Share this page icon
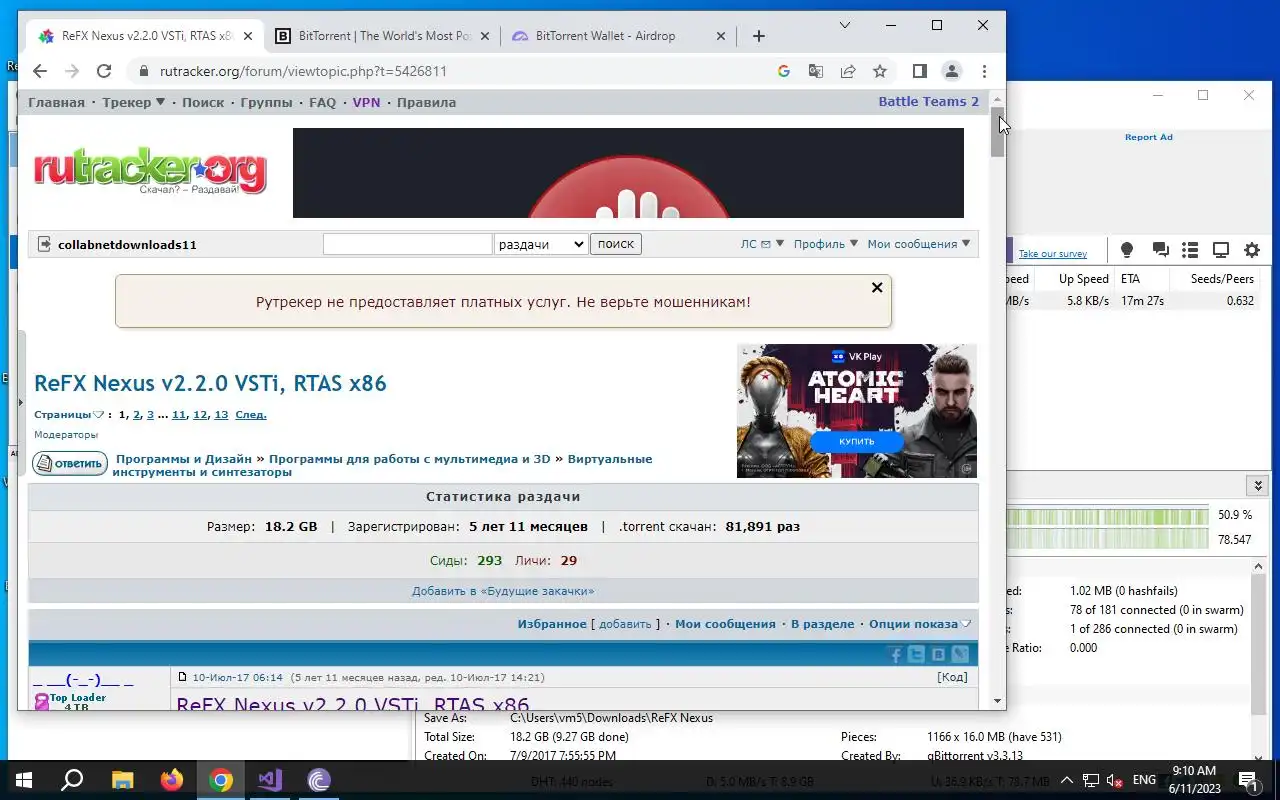Image resolution: width=1280 pixels, height=800 pixels. (x=848, y=71)
